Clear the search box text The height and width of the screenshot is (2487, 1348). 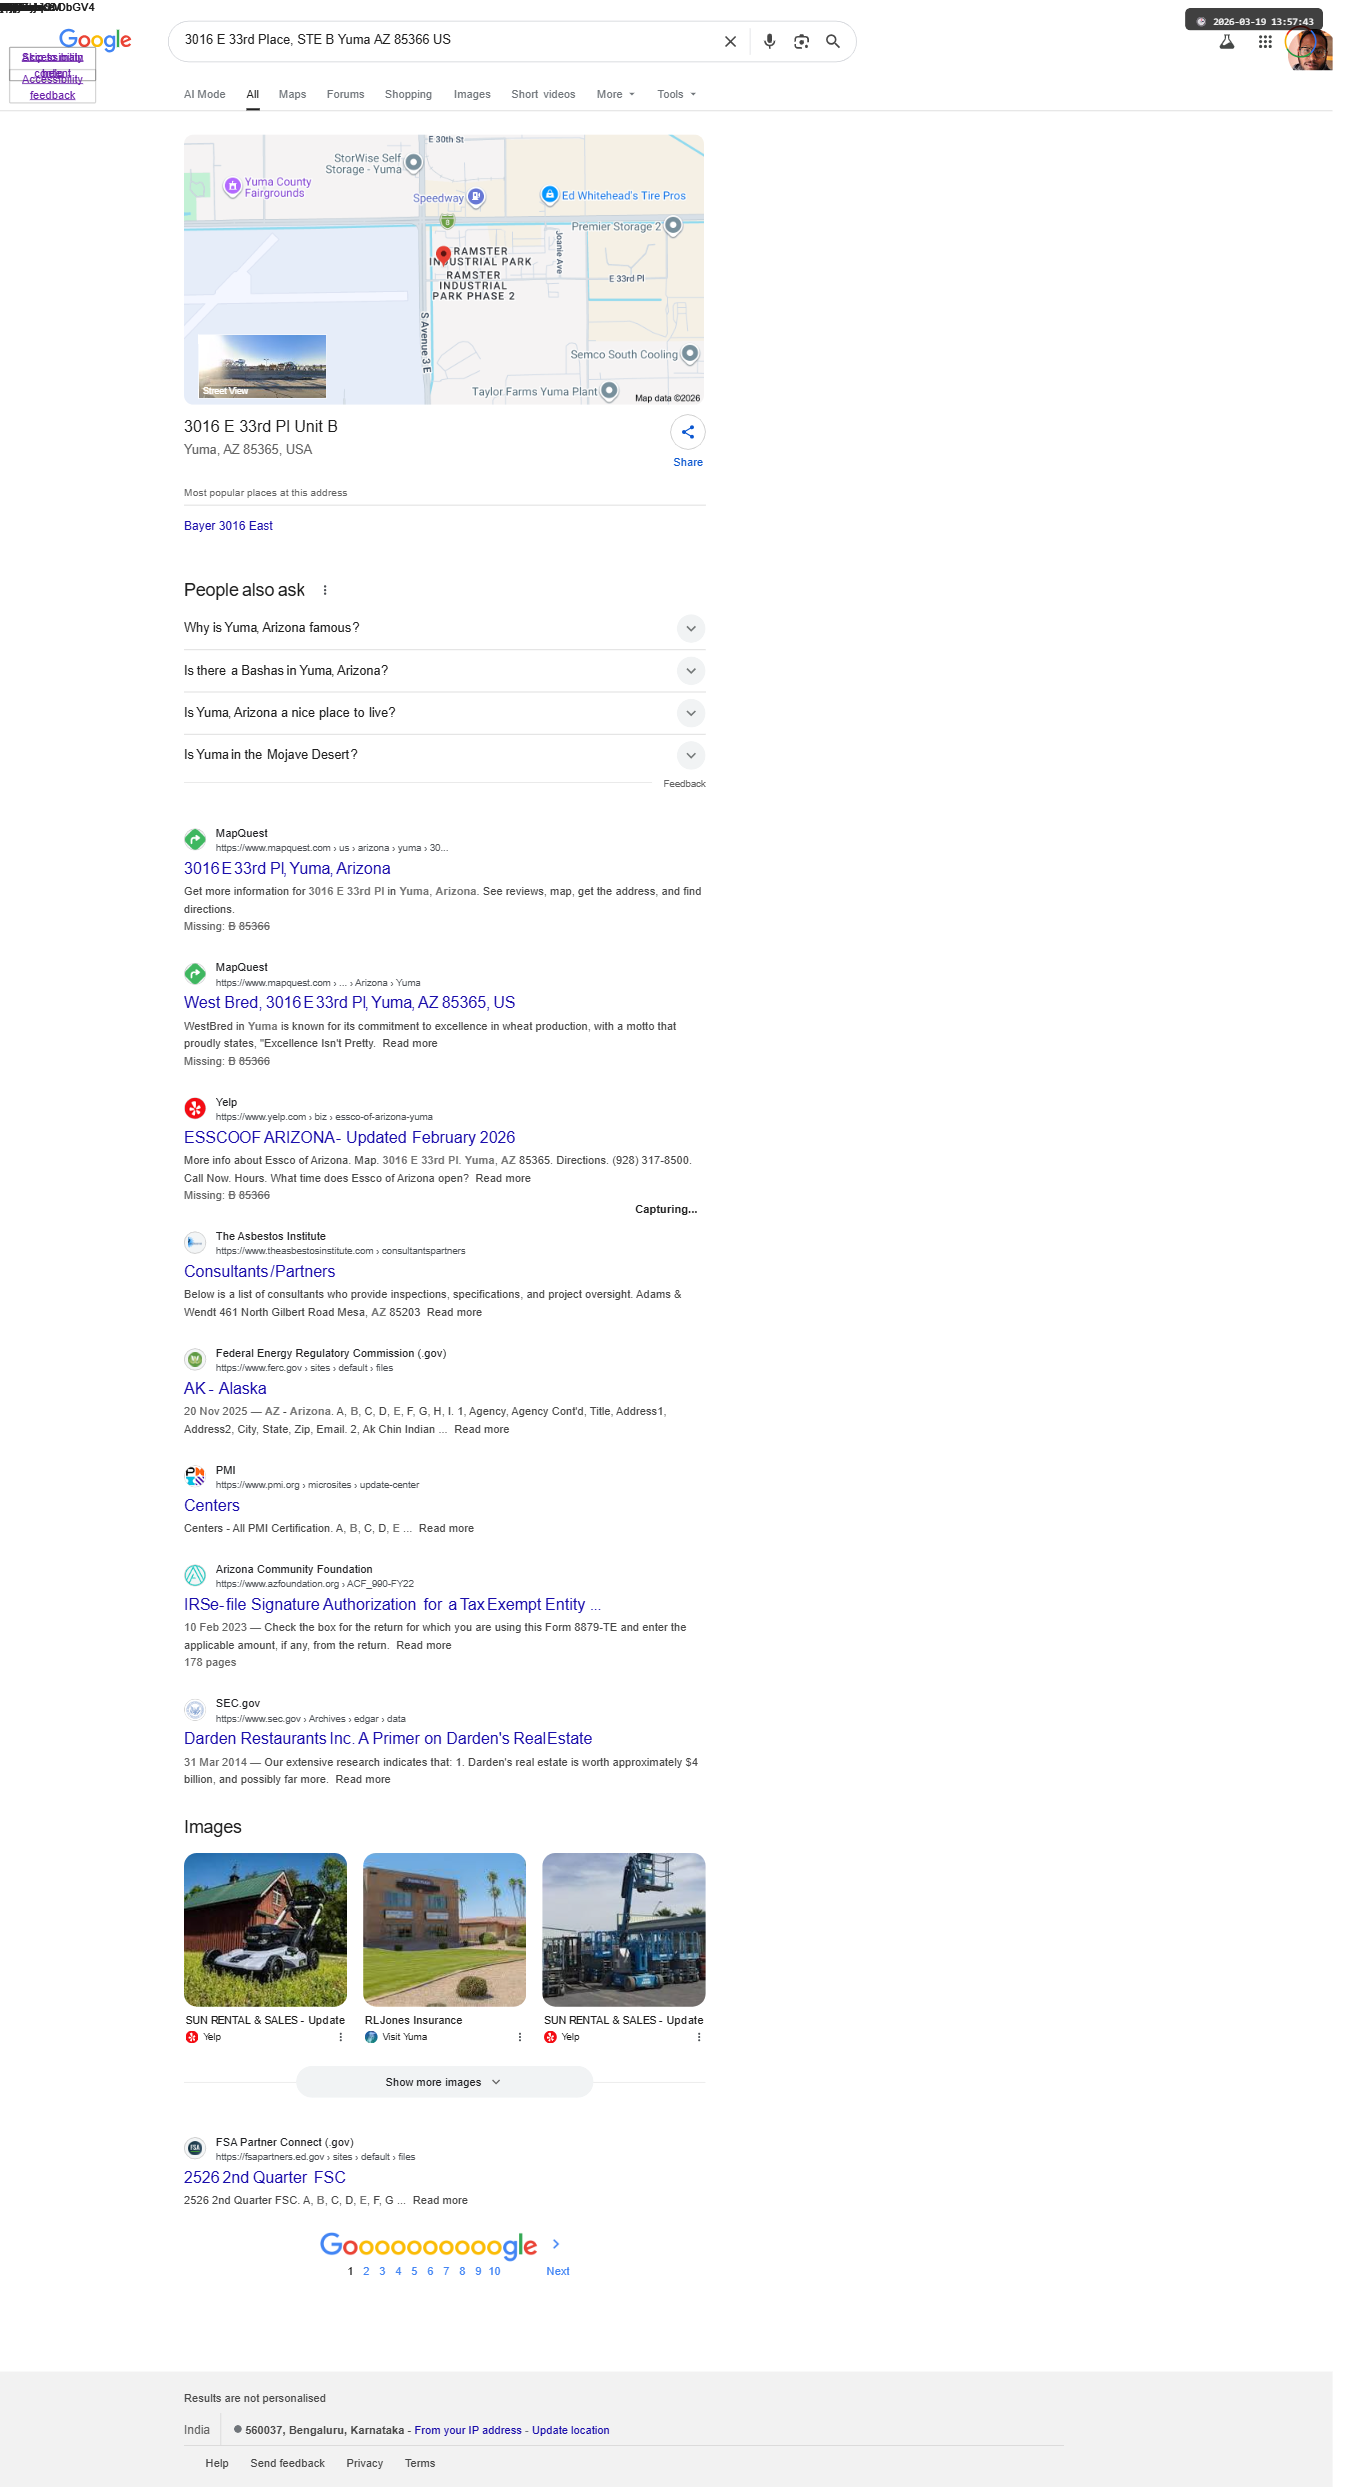pos(730,42)
